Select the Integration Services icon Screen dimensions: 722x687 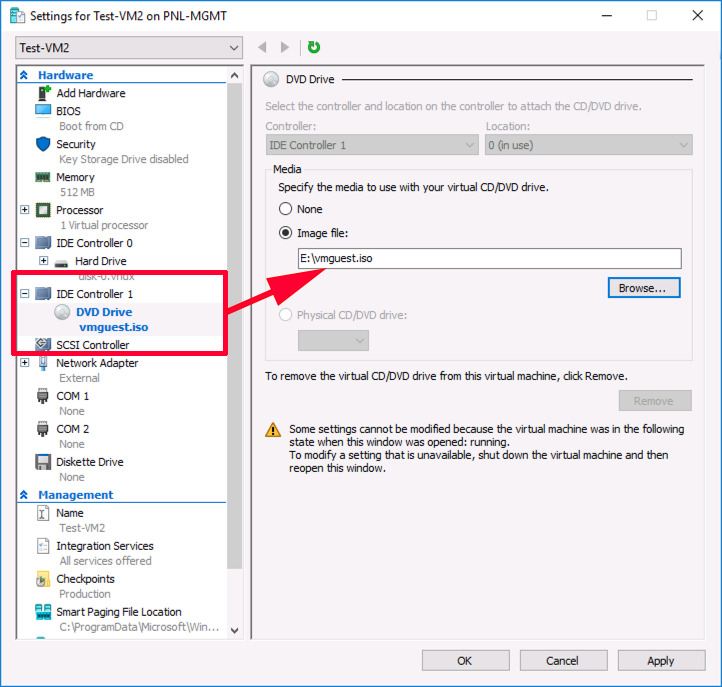tap(43, 546)
